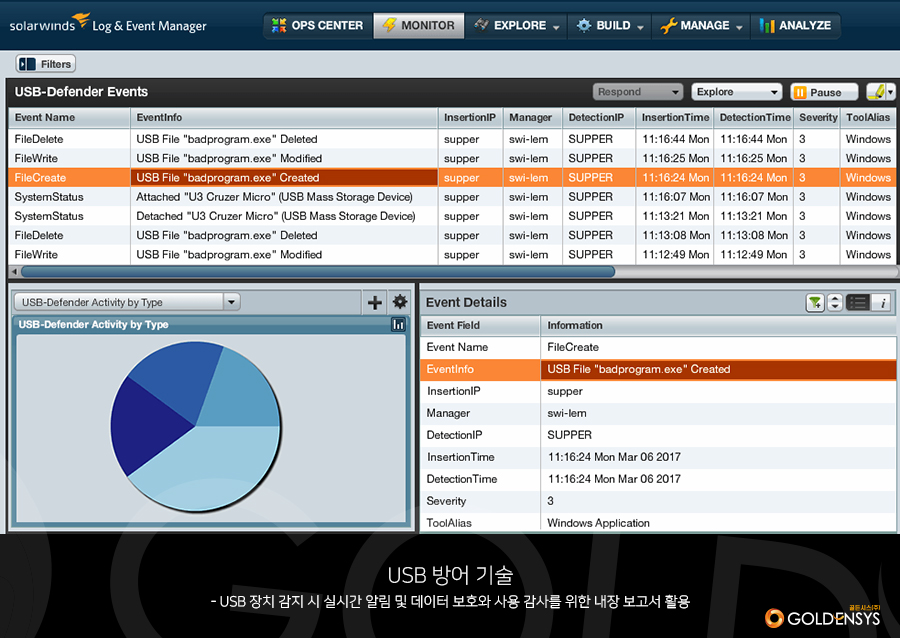Screen dimensions: 900x638
Task: Select the Detached "U3 Cruzer Micro" event
Action: pos(452,216)
